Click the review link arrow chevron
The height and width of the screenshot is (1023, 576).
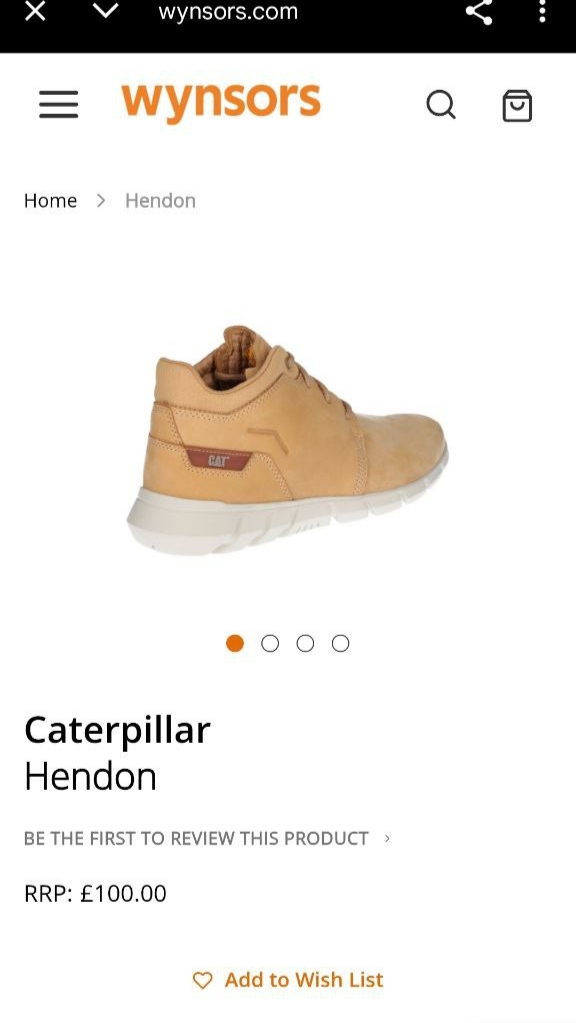tap(387, 838)
